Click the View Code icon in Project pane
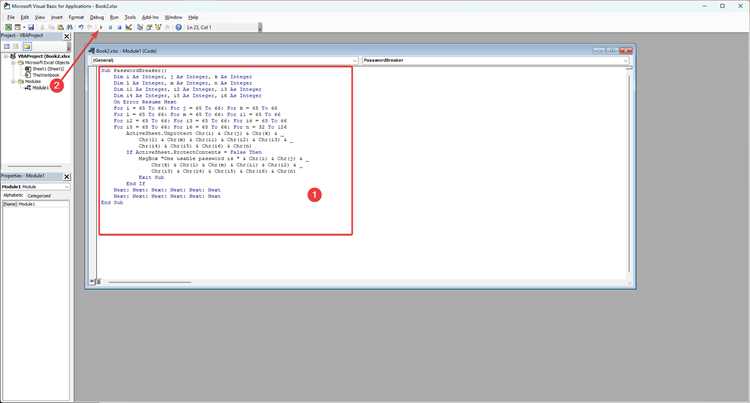This screenshot has height=403, width=750. click(x=7, y=46)
